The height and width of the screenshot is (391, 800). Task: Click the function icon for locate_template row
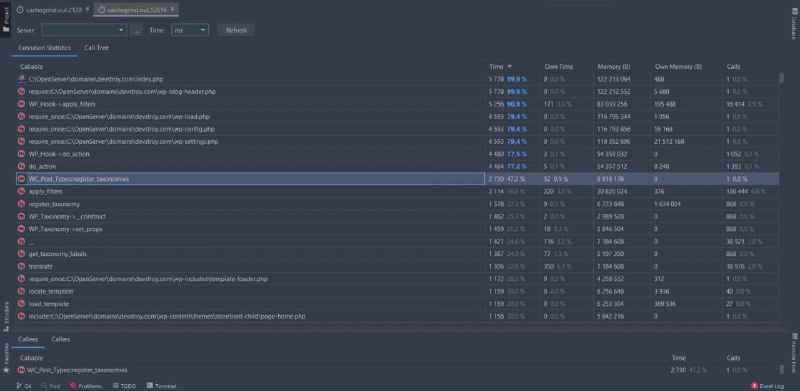coord(21,291)
